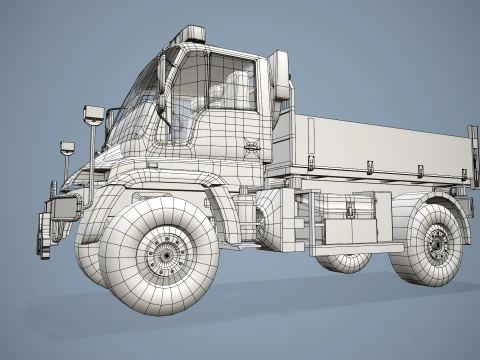The height and width of the screenshot is (360, 480).
Task: Select the truck's large front wheel
Action: pyautogui.click(x=159, y=256)
